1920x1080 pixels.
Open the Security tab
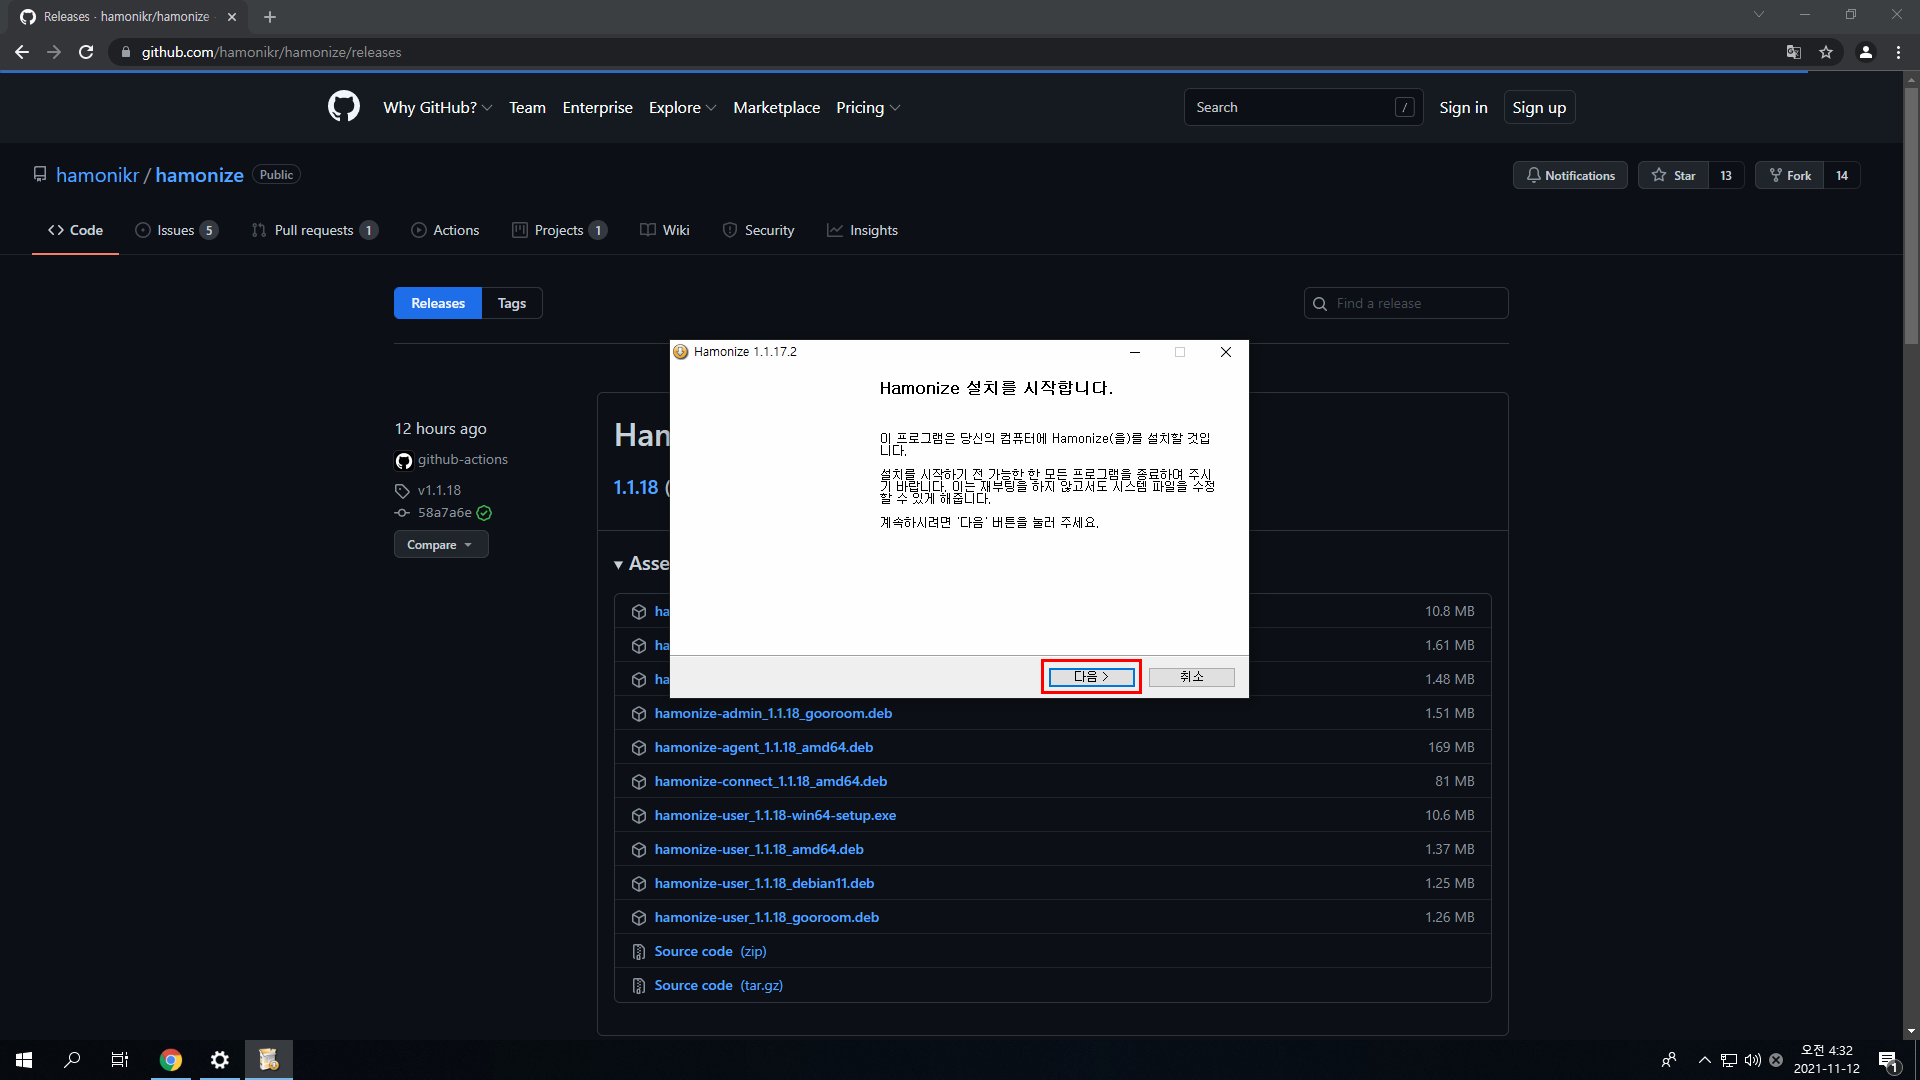[758, 230]
